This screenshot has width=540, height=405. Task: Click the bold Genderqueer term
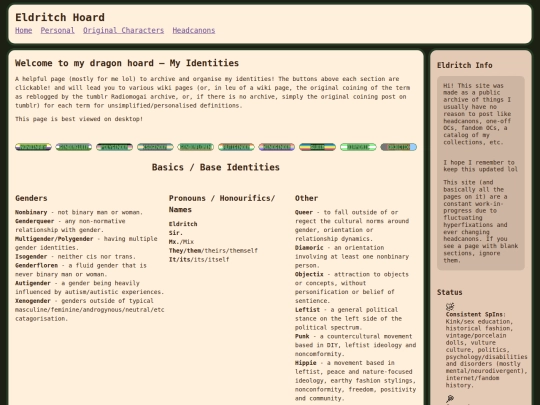[x=34, y=221]
